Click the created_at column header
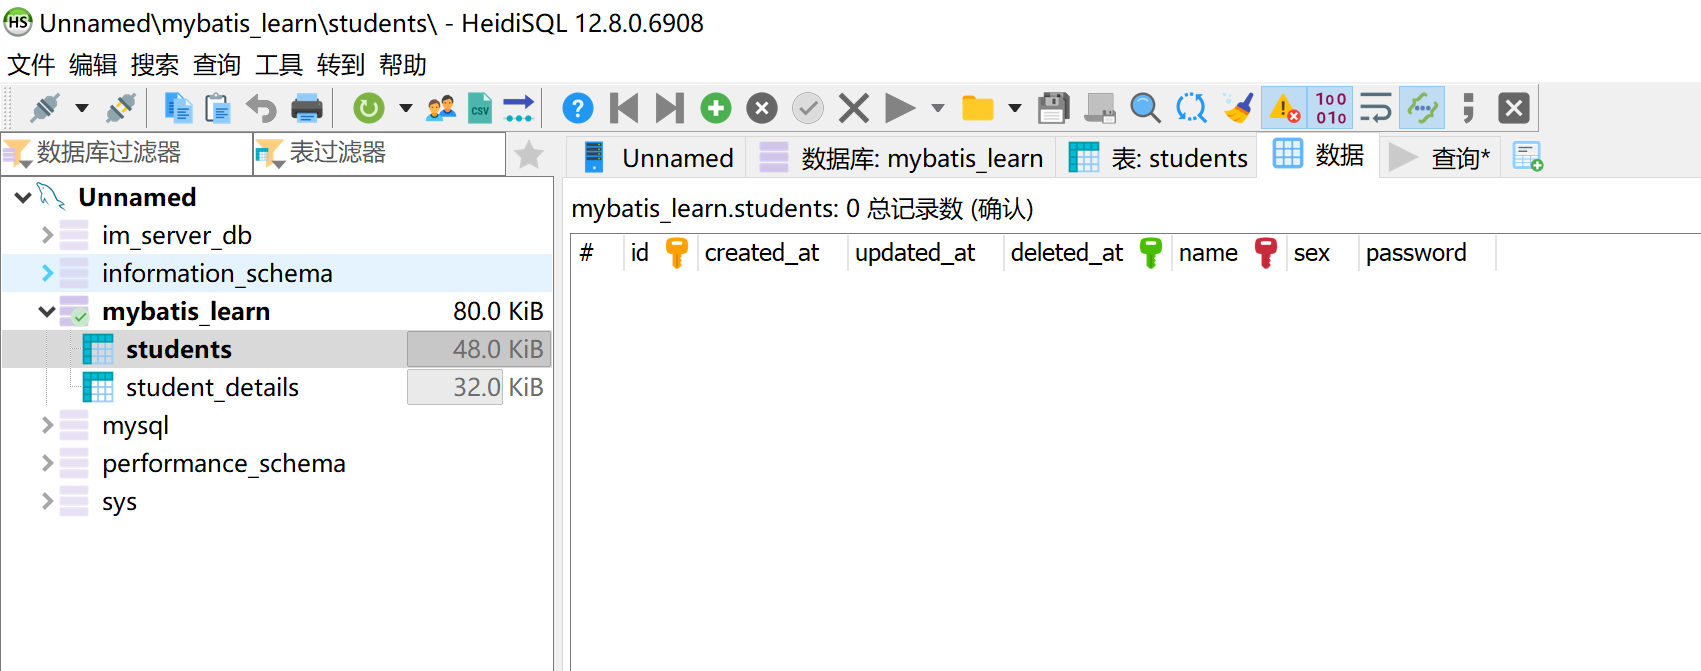Image resolution: width=1701 pixels, height=671 pixels. tap(762, 253)
